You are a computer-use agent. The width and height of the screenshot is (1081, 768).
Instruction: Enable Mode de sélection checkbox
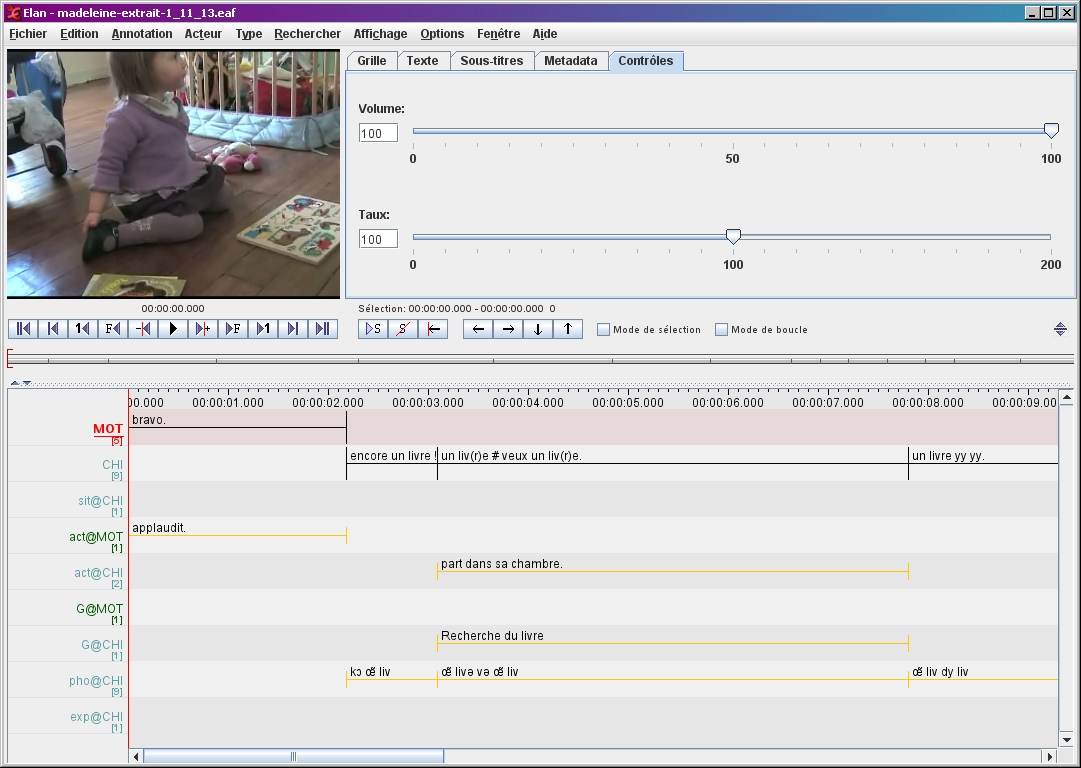pyautogui.click(x=604, y=330)
